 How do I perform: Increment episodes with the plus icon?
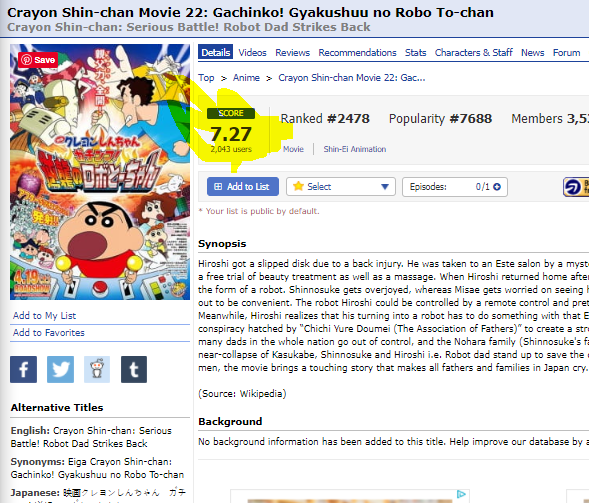coord(497,187)
